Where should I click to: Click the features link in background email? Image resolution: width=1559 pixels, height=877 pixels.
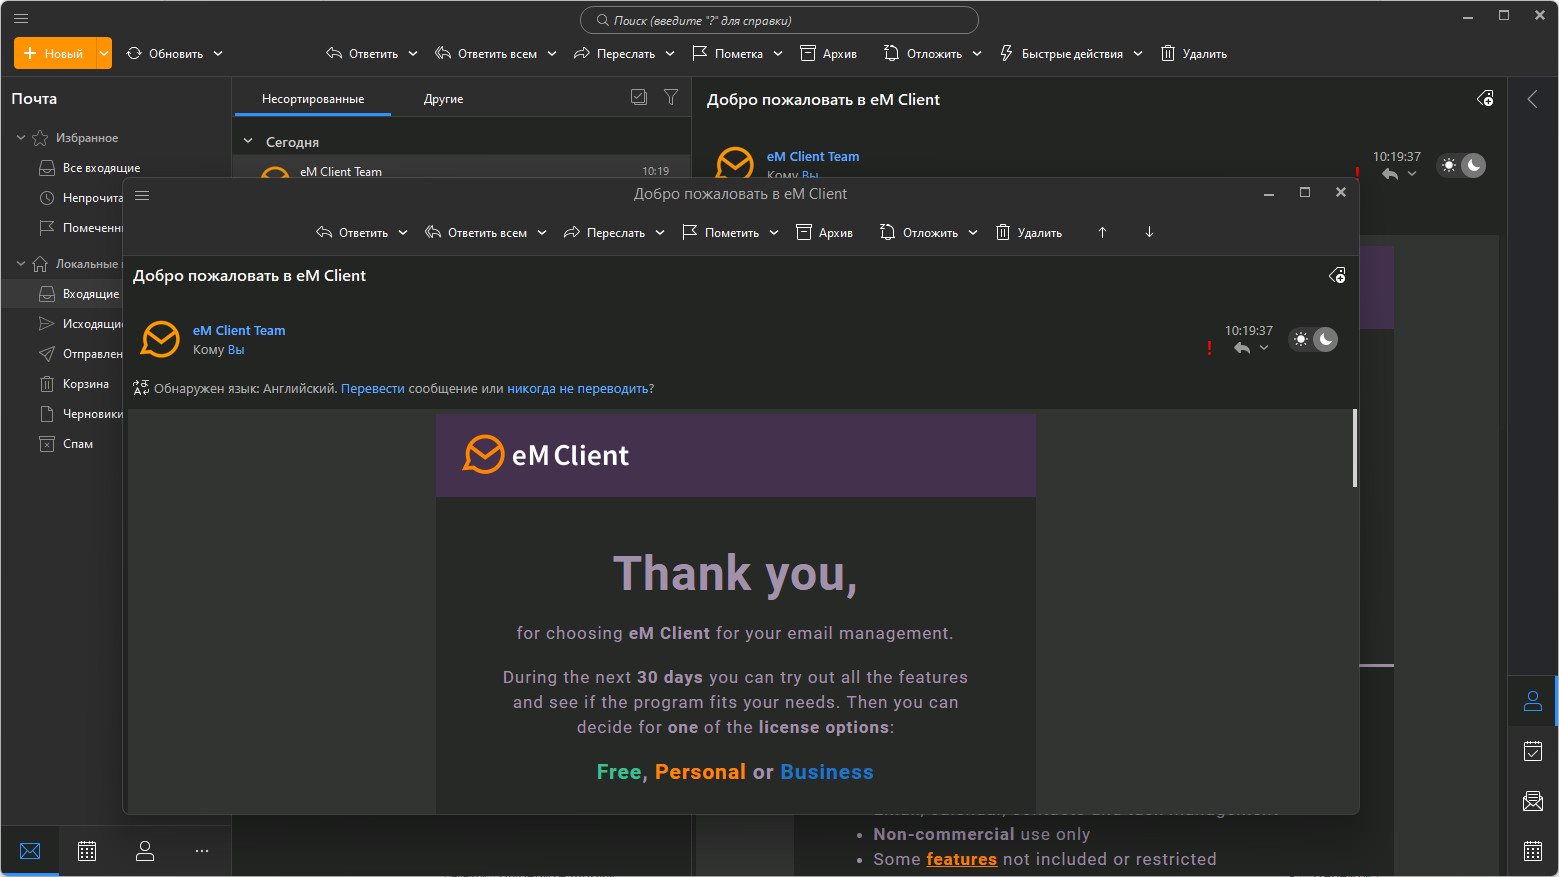(962, 859)
